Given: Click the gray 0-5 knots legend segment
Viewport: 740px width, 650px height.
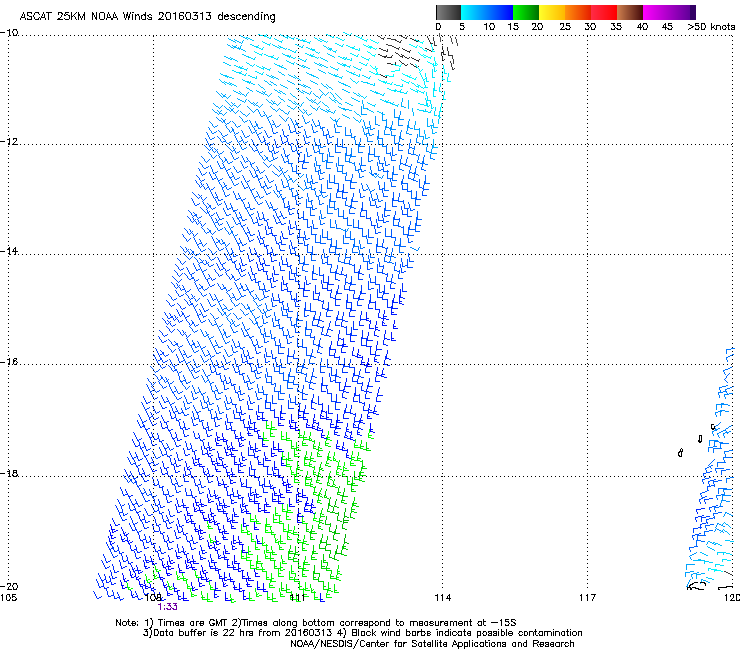Looking at the screenshot, I should point(448,12).
